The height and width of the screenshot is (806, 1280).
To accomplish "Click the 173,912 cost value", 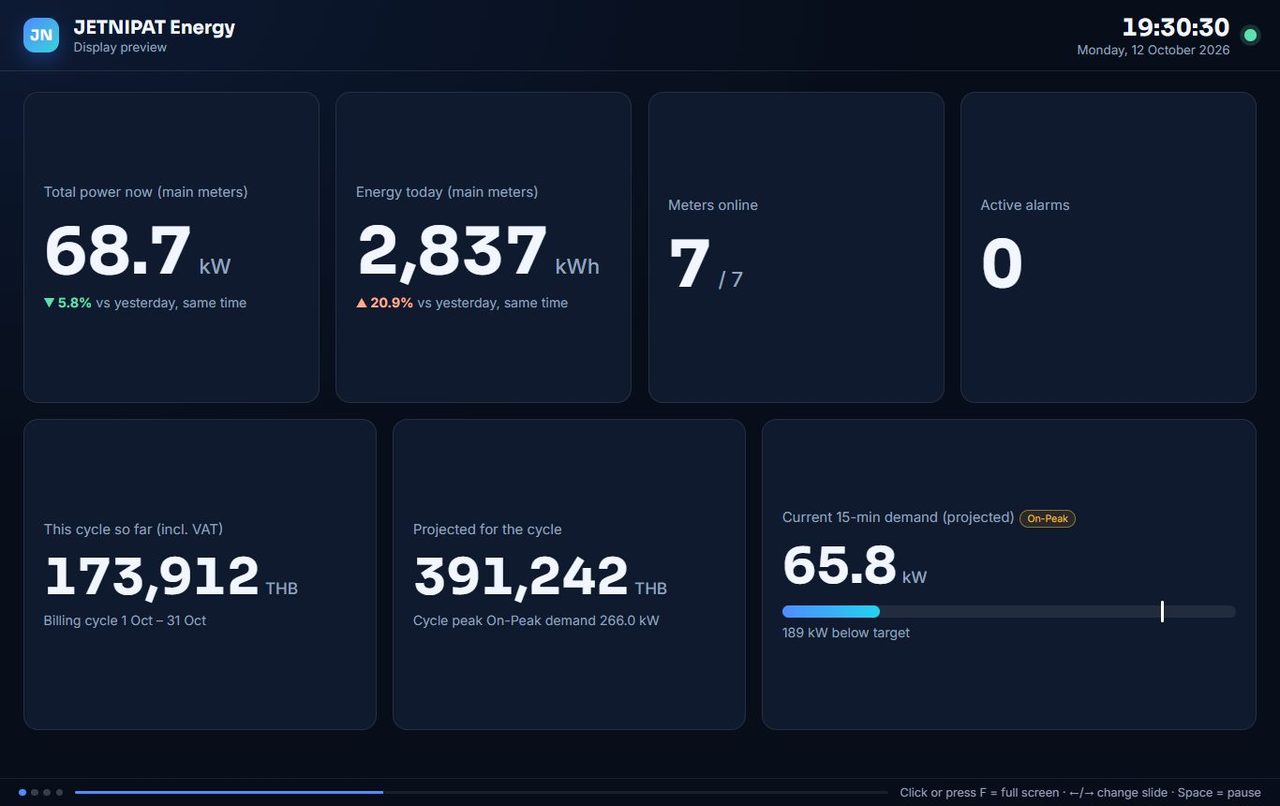I will [152, 577].
